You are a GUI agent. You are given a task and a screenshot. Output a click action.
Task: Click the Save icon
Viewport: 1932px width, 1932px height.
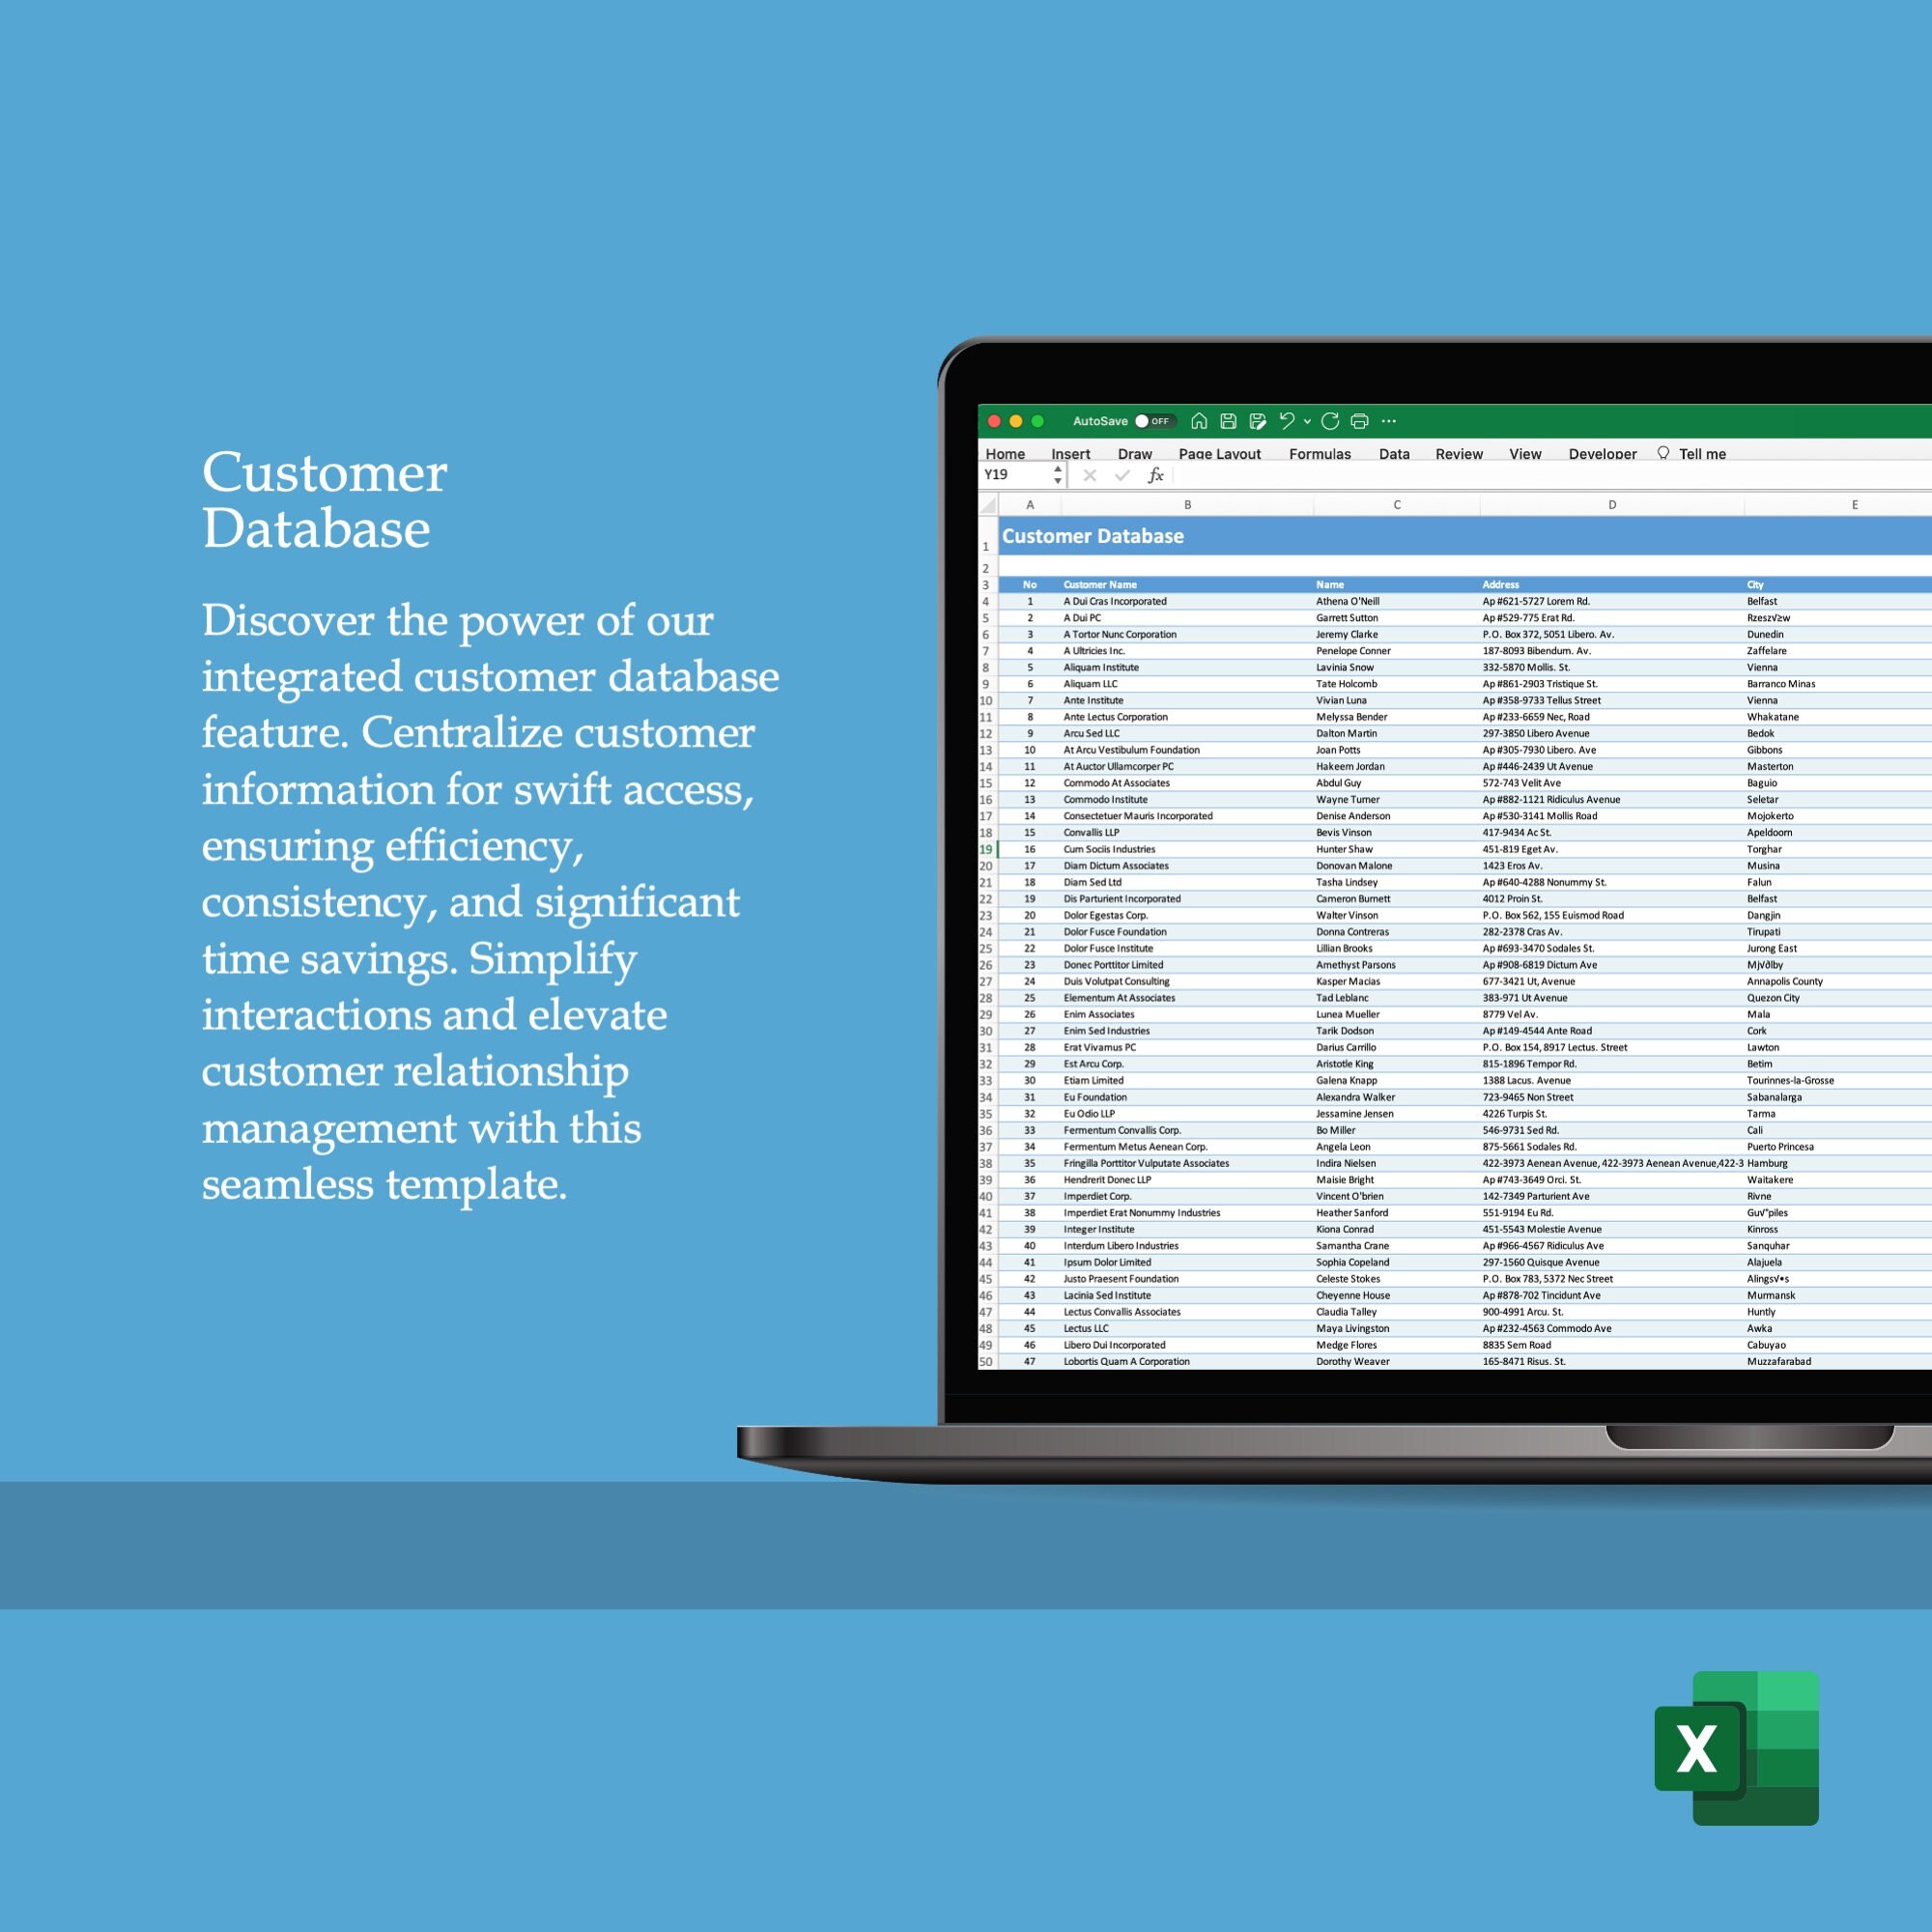[1229, 421]
